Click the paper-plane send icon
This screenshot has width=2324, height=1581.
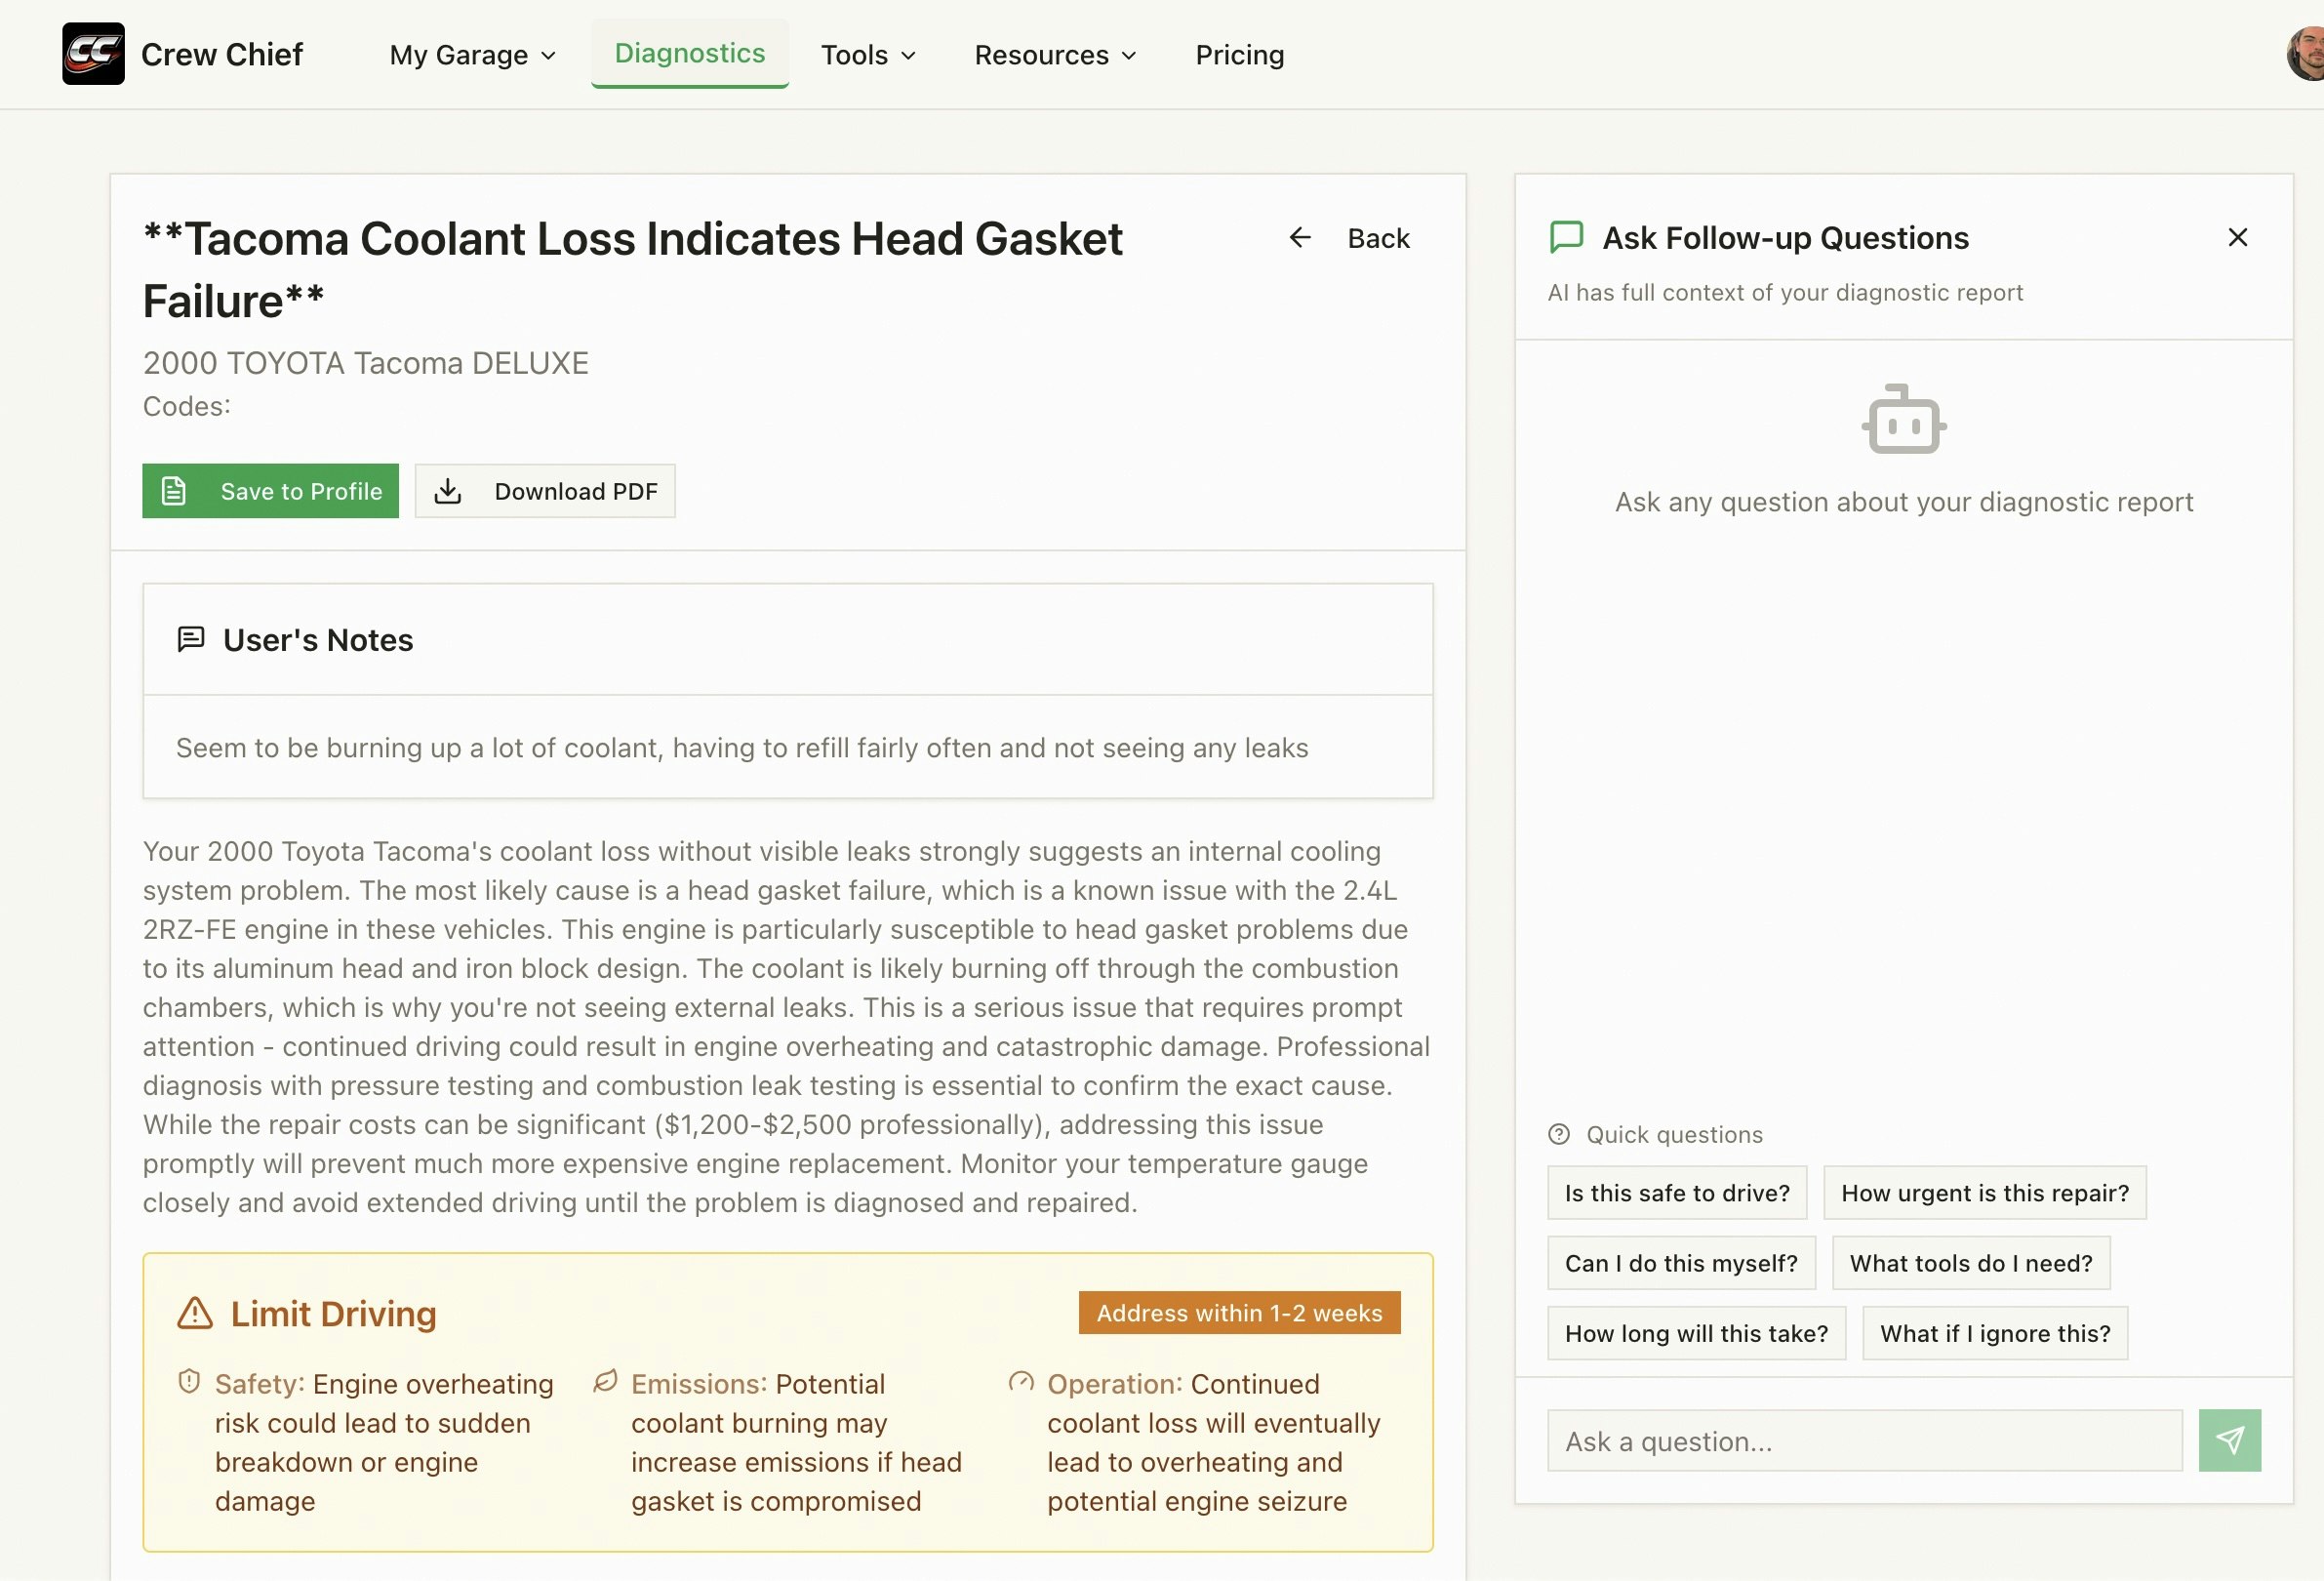(x=2229, y=1440)
